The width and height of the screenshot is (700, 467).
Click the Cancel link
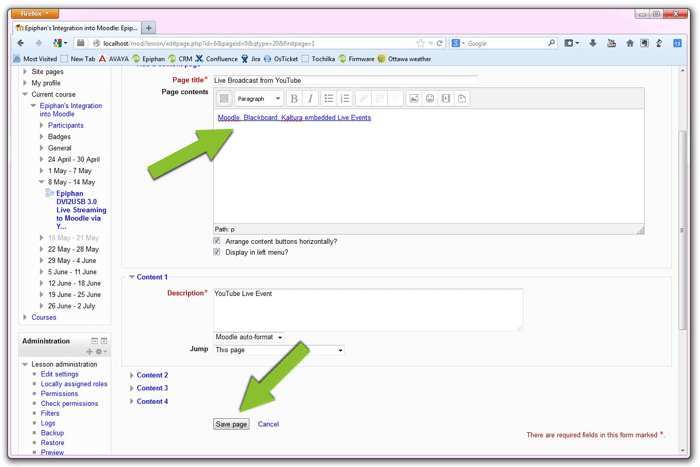(x=268, y=424)
